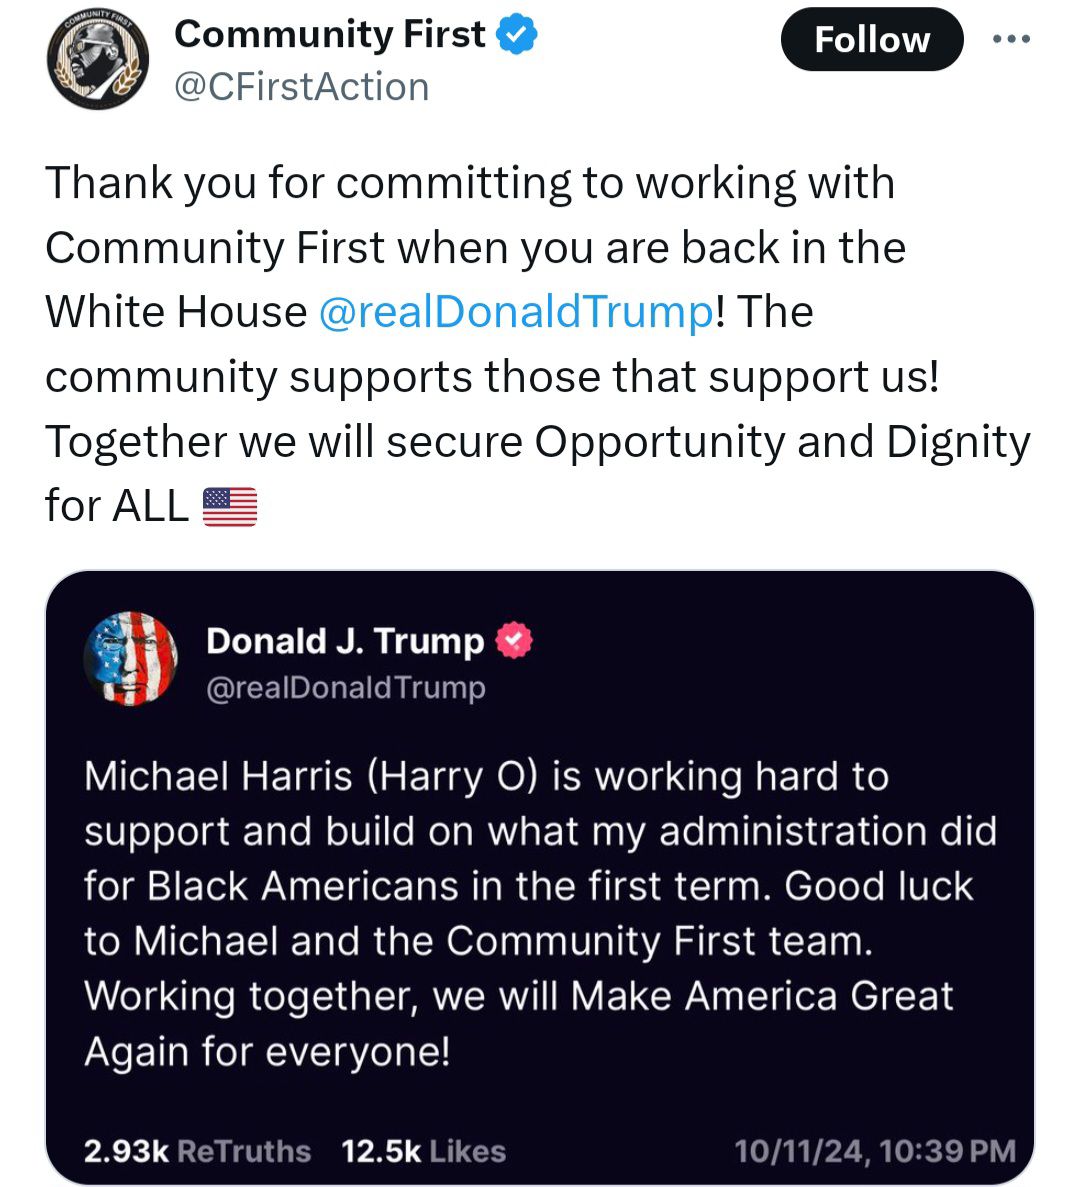The width and height of the screenshot is (1080, 1187).
Task: Click Donald J. Trump's flag-painted avatar
Action: tap(131, 658)
